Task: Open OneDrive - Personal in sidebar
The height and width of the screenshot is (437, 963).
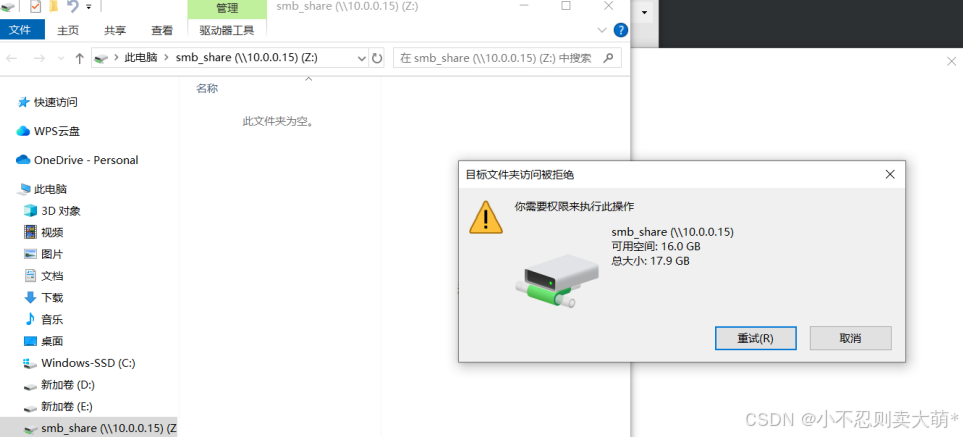Action: pos(77,160)
